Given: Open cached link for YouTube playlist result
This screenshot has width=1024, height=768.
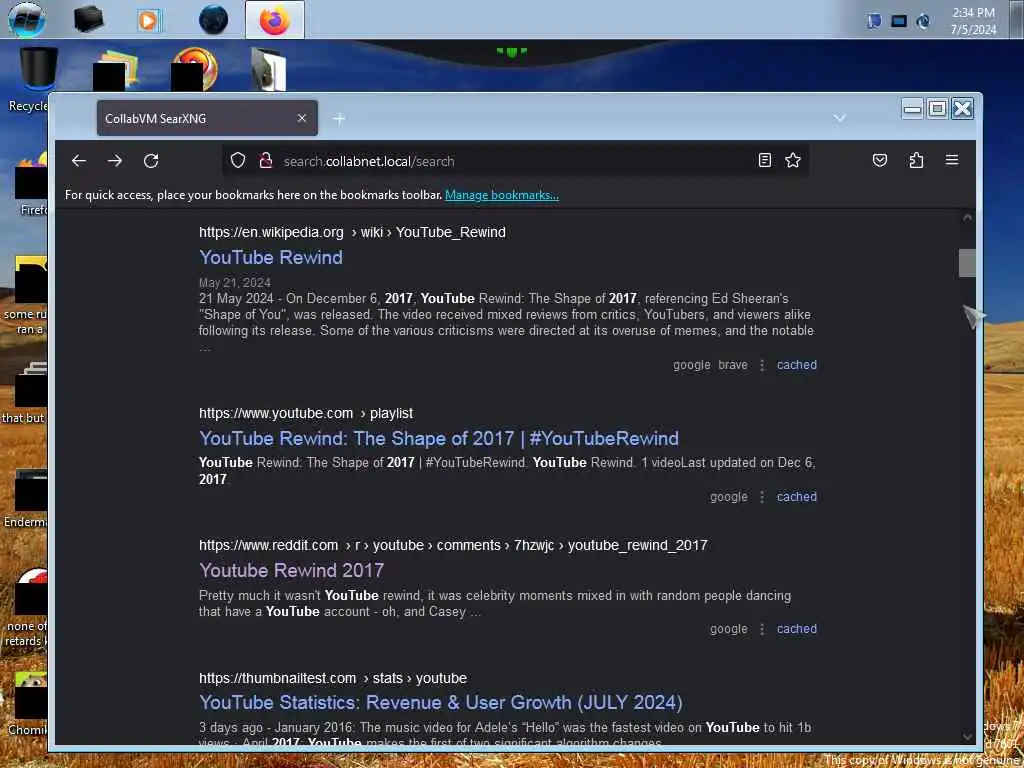Looking at the screenshot, I should click(x=797, y=497).
